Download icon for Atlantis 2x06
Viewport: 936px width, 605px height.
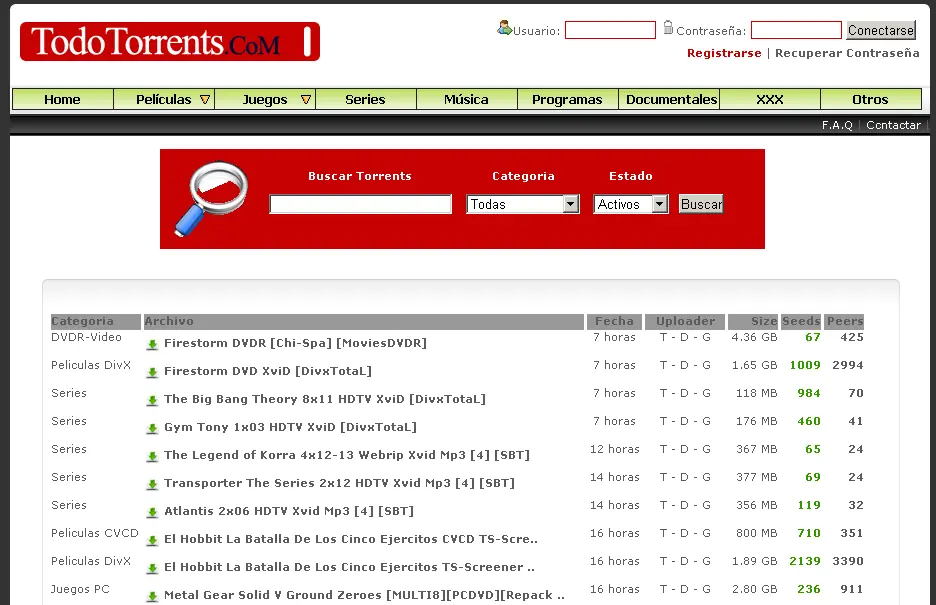coord(152,513)
